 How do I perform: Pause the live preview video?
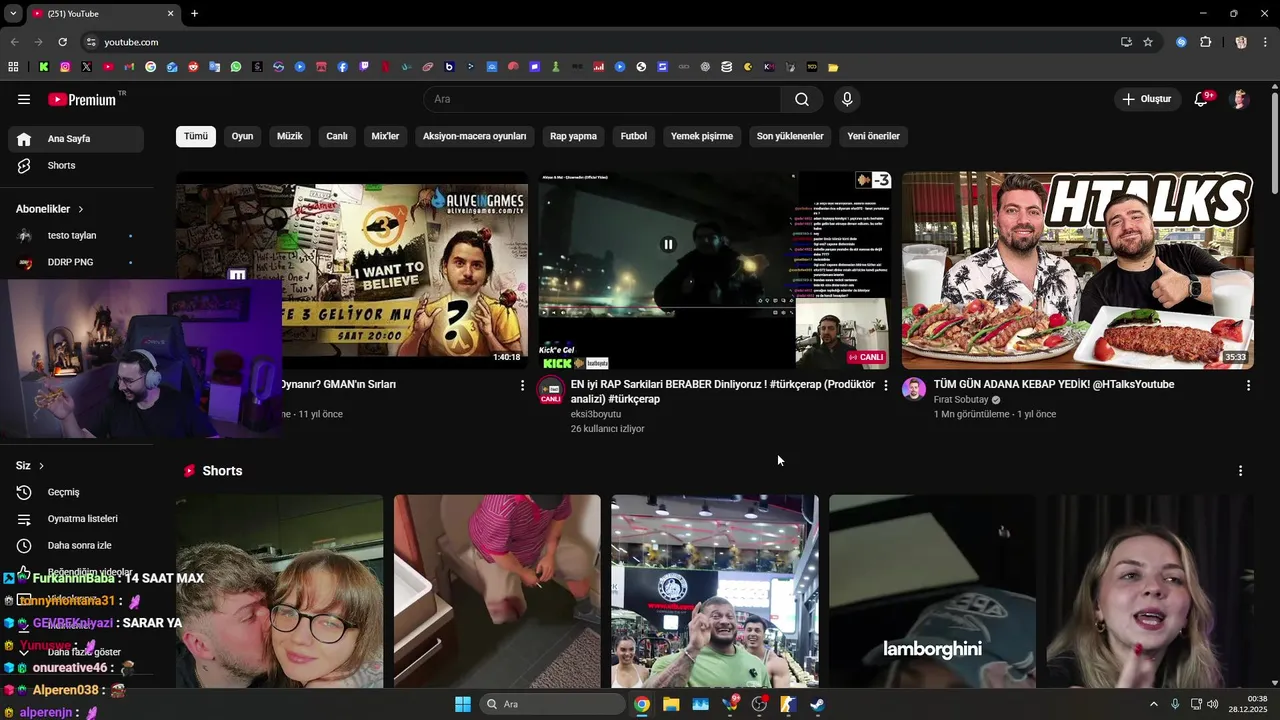(668, 244)
